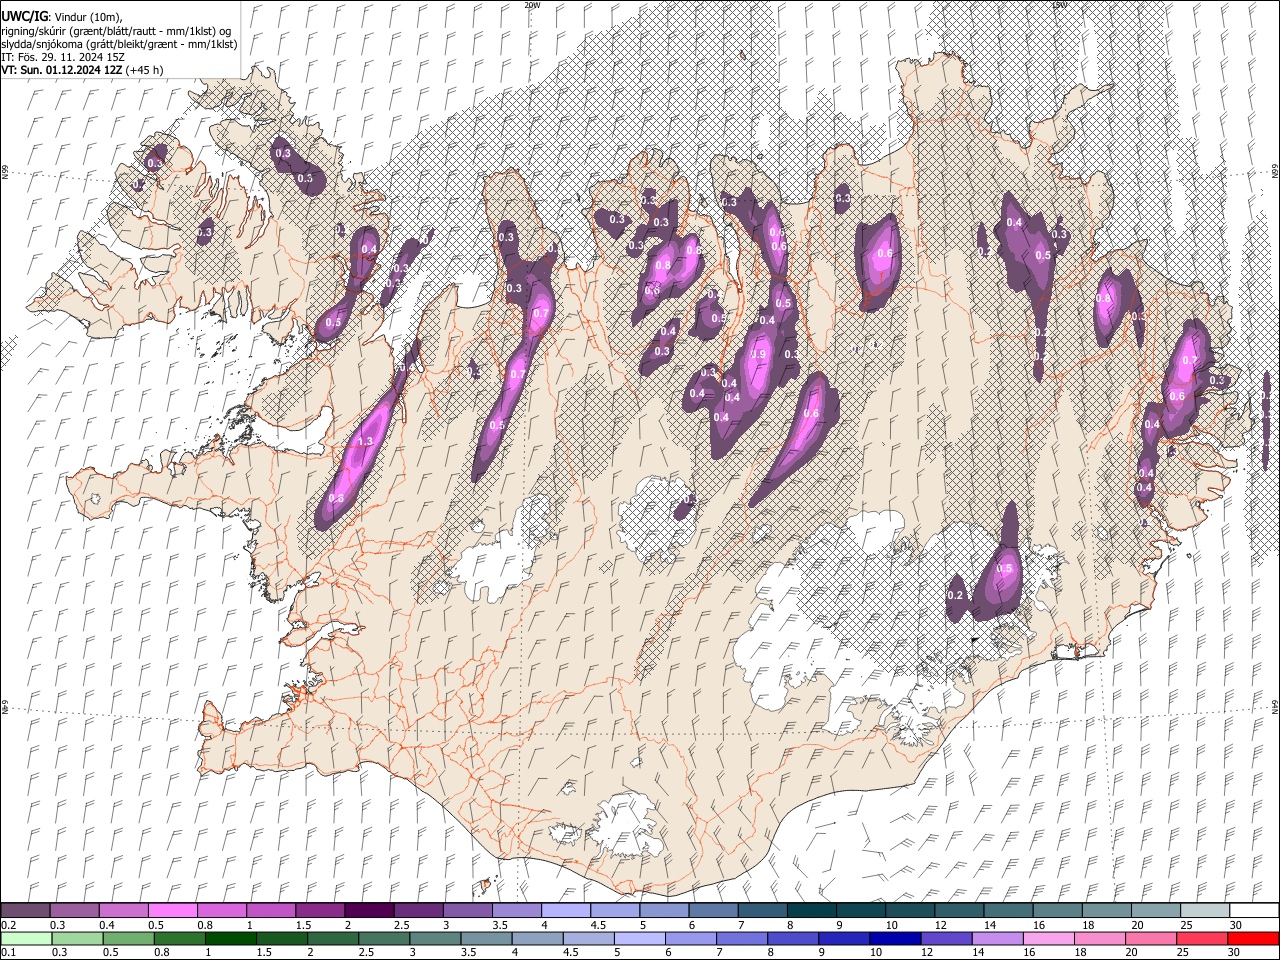Image resolution: width=1280 pixels, height=960 pixels.
Task: Click the 0.2 dusky purple swatch in top legend row
Action: click(25, 910)
